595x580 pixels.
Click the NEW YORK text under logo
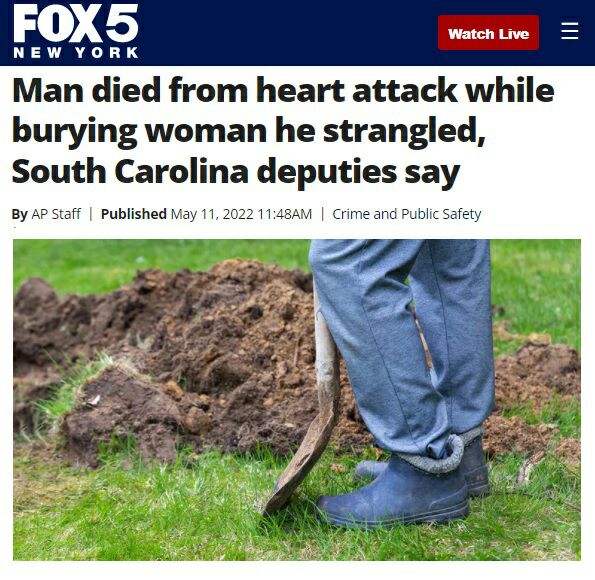[76, 52]
